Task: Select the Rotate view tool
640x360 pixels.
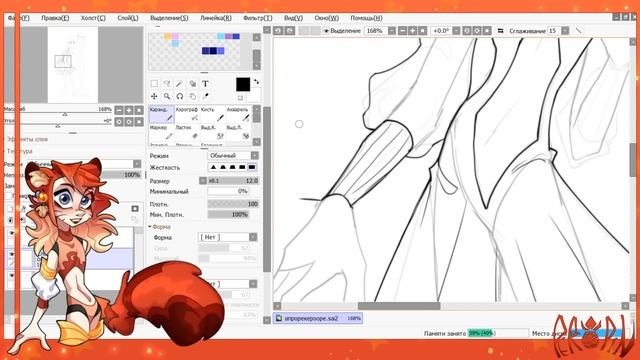Action: pyautogui.click(x=180, y=96)
